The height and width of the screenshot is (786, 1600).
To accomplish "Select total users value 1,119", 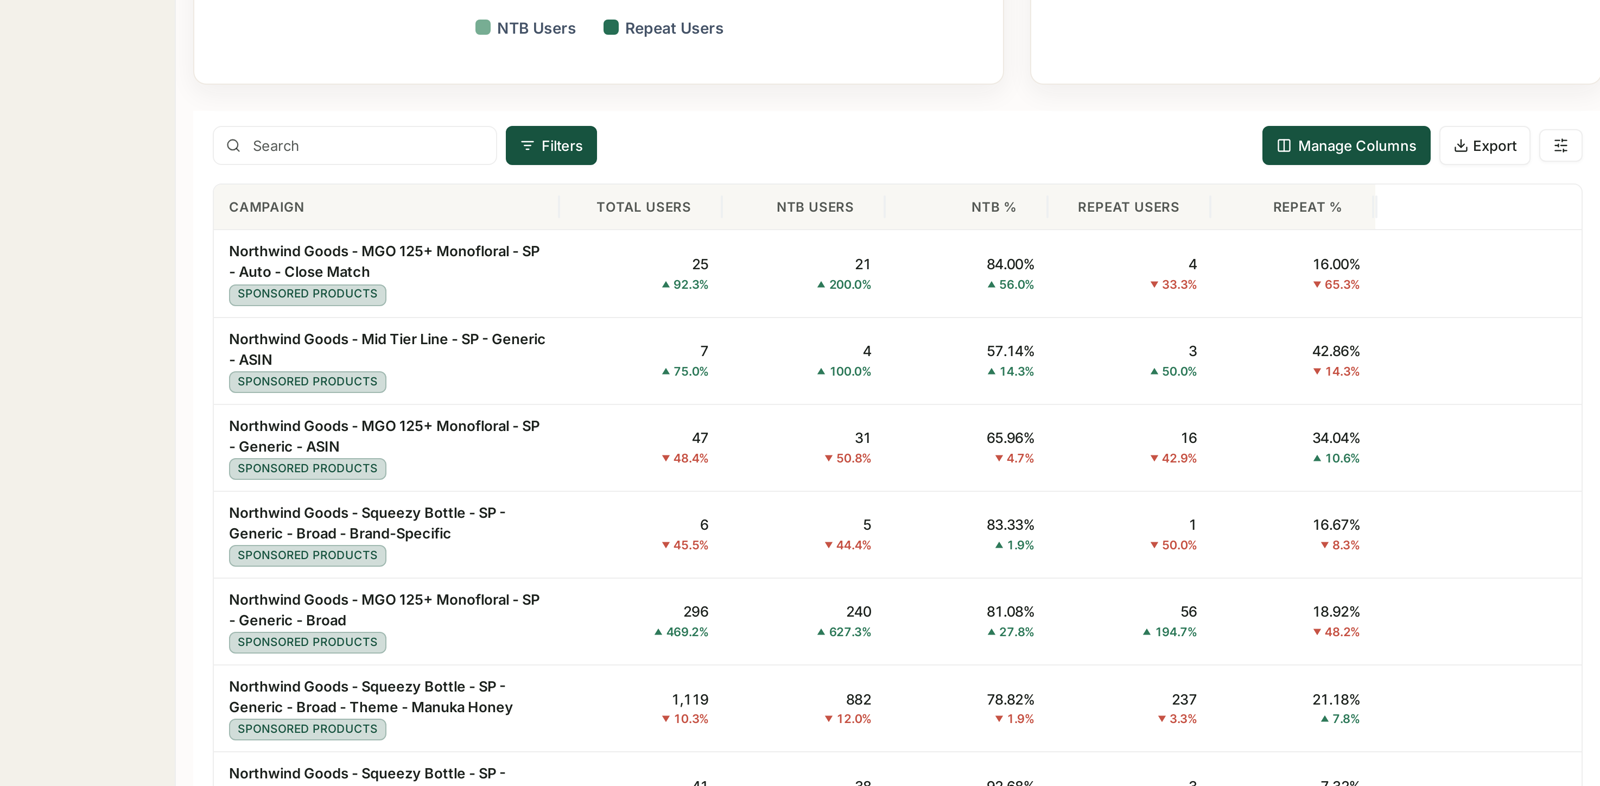I will 690,699.
